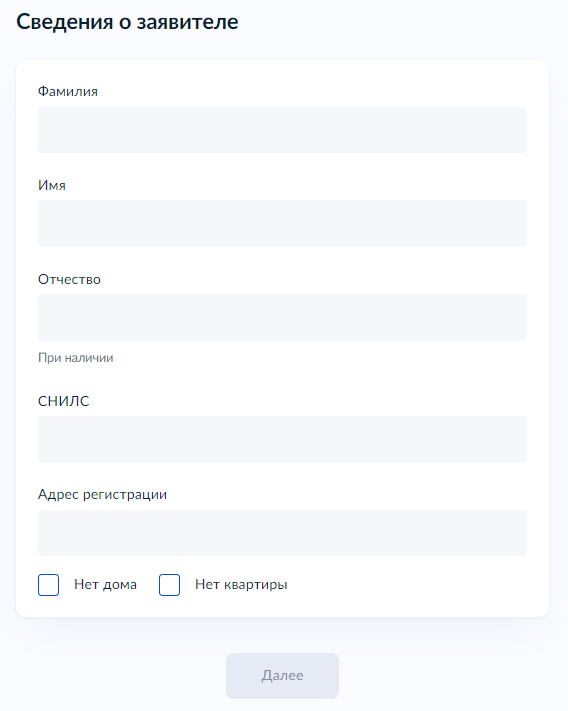Click the Сведения о заявителе heading

click(127, 22)
